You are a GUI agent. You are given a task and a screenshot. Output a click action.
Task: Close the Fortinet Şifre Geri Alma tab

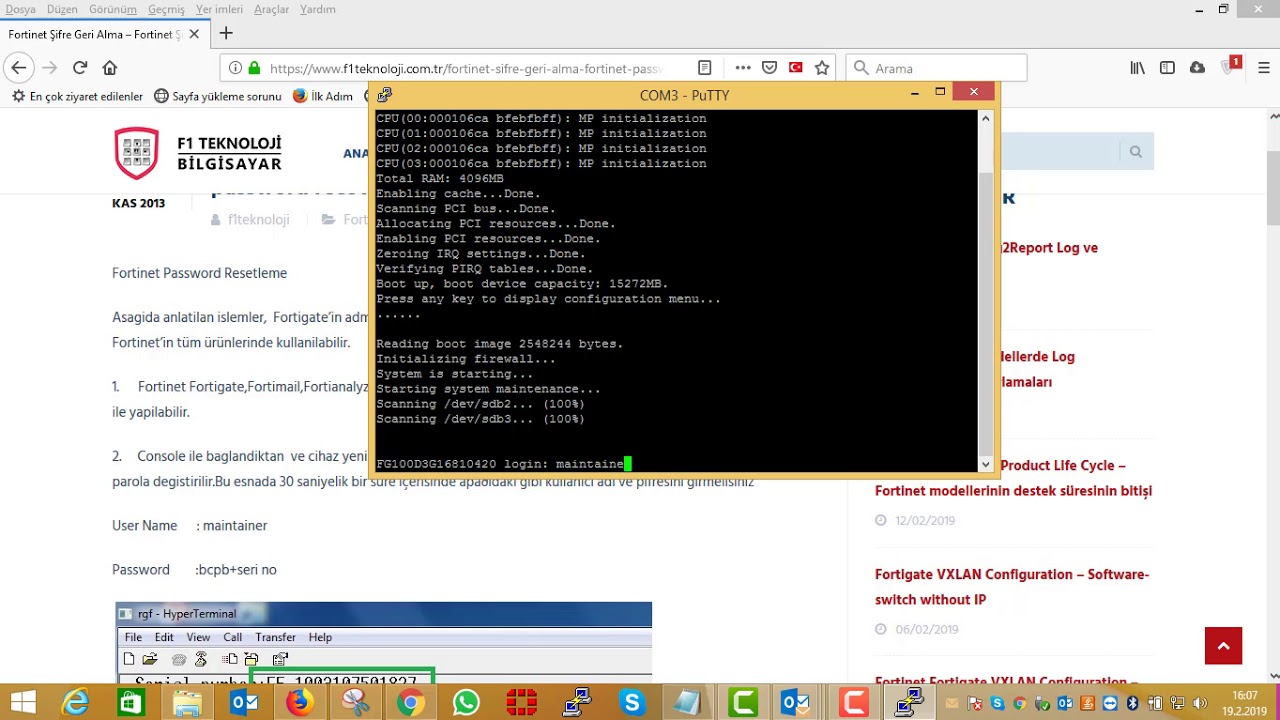pyautogui.click(x=194, y=34)
